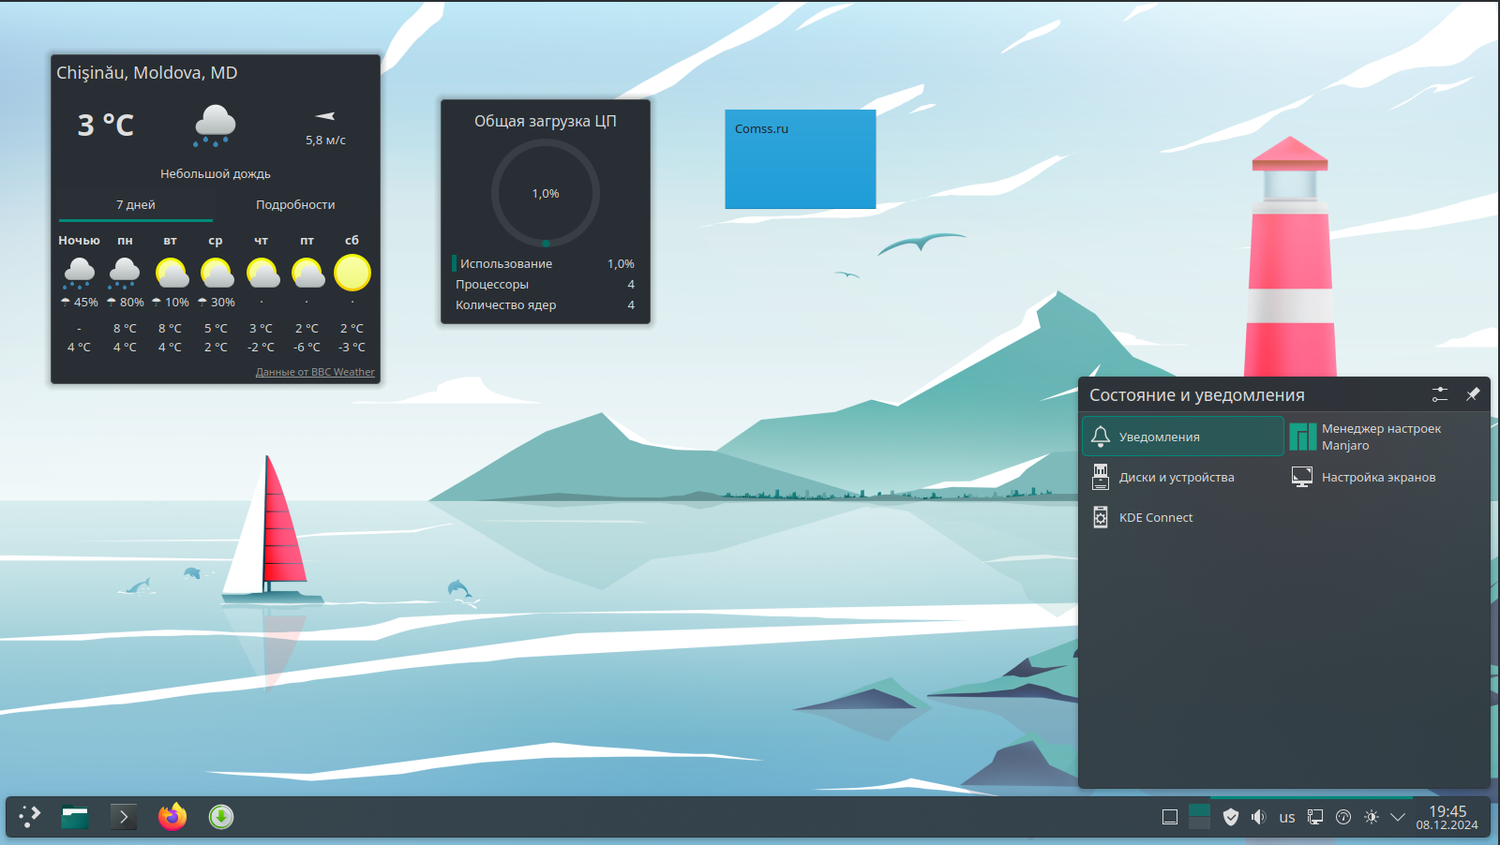
Task: Click the CPU load circular gauge
Action: pos(545,193)
